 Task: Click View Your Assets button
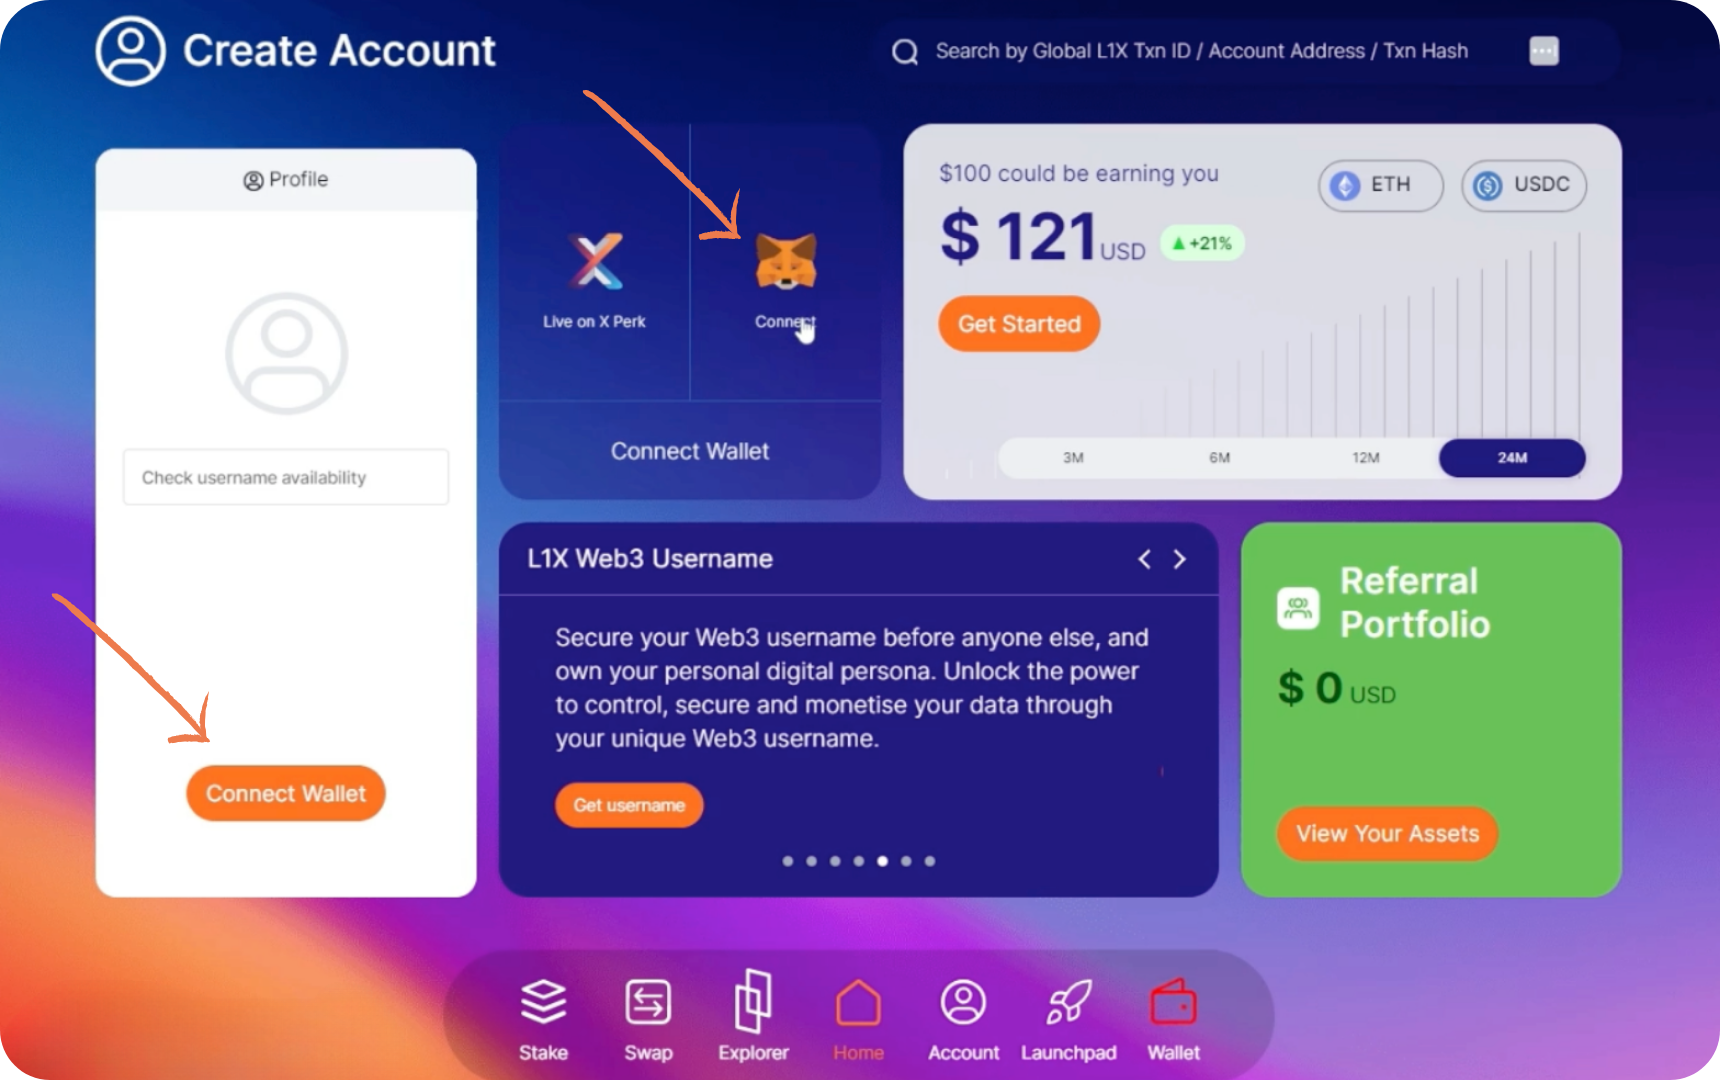(1387, 834)
